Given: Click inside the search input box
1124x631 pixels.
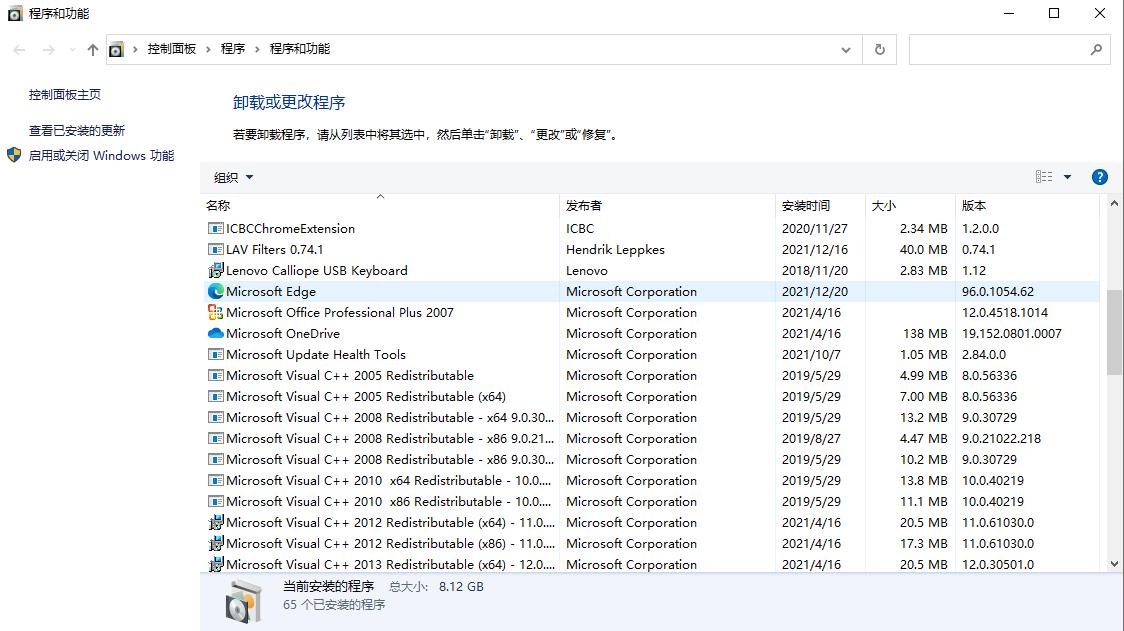Looking at the screenshot, I should (x=1000, y=49).
